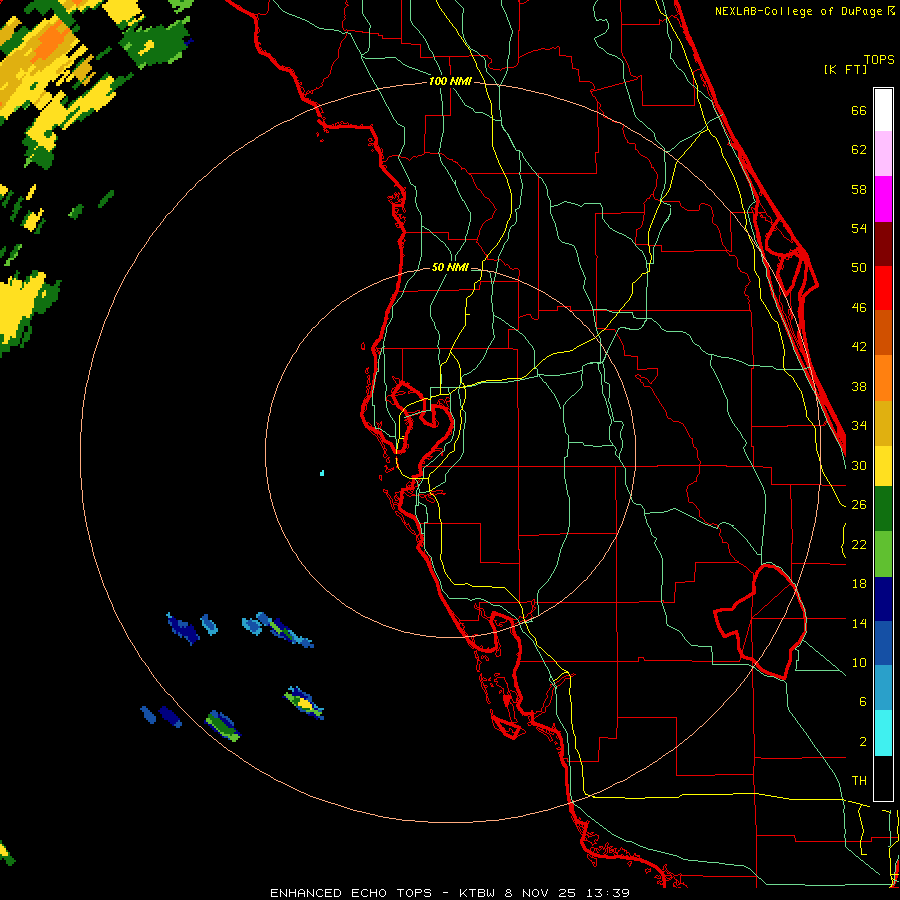
Task: Click the 'TH' legend label
Action: (x=859, y=781)
